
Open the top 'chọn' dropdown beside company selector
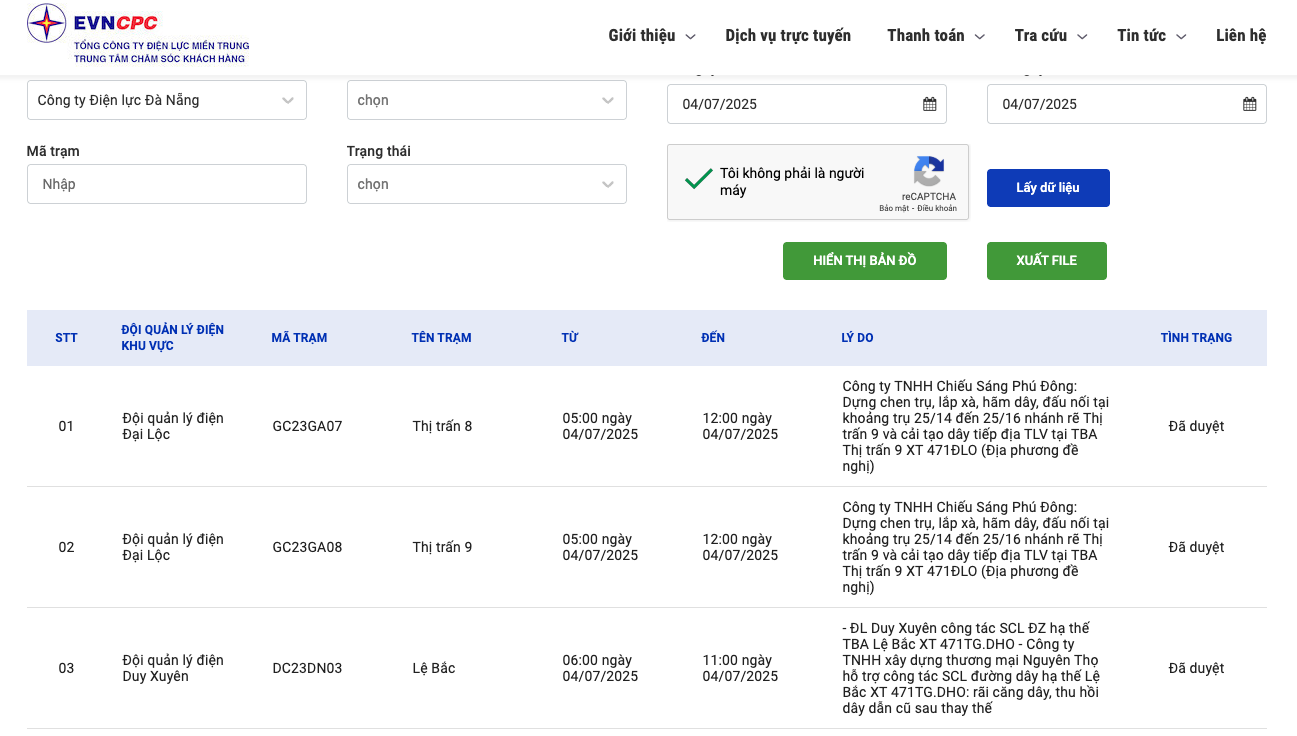coord(486,100)
